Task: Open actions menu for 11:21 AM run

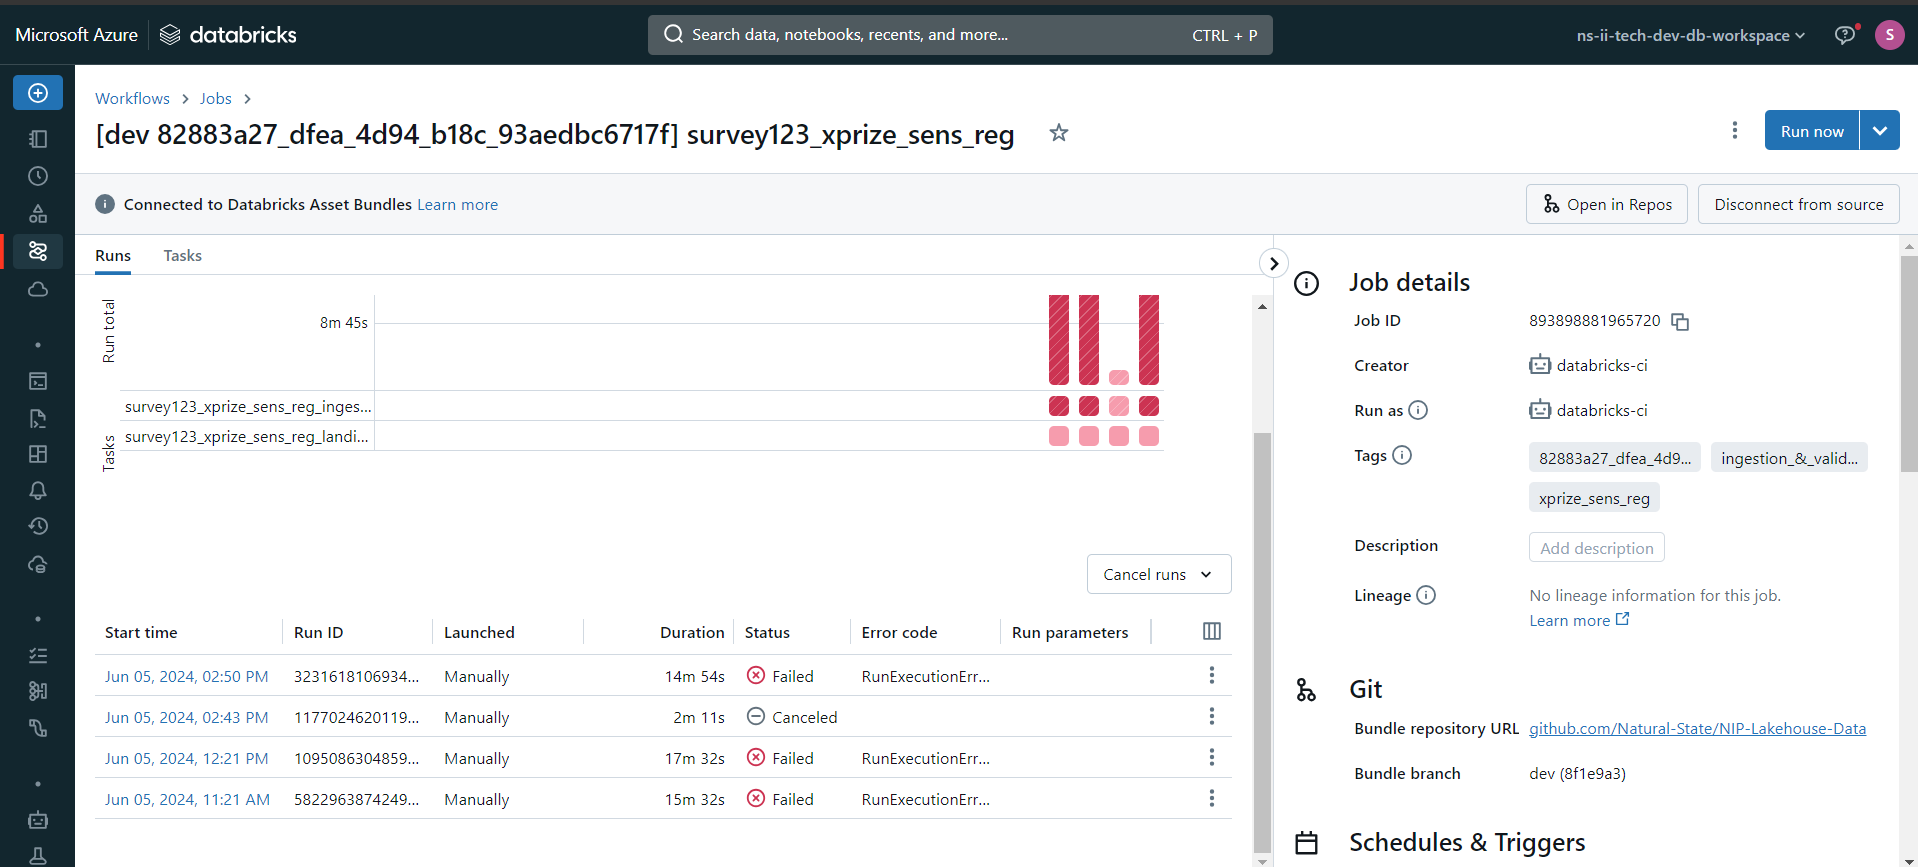Action: click(x=1212, y=799)
